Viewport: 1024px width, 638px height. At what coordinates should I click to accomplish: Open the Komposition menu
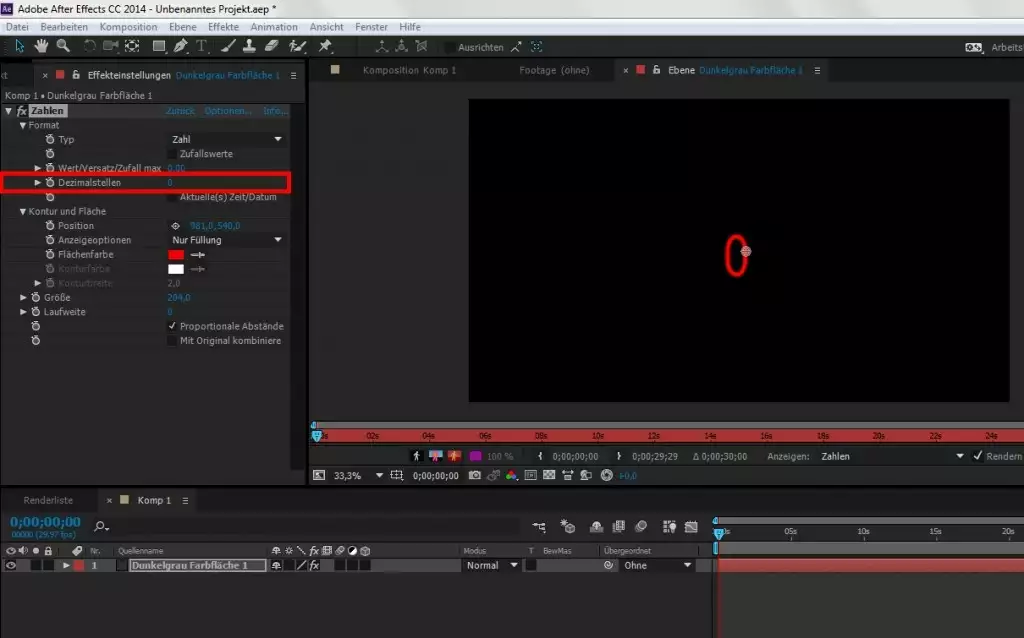(x=128, y=27)
